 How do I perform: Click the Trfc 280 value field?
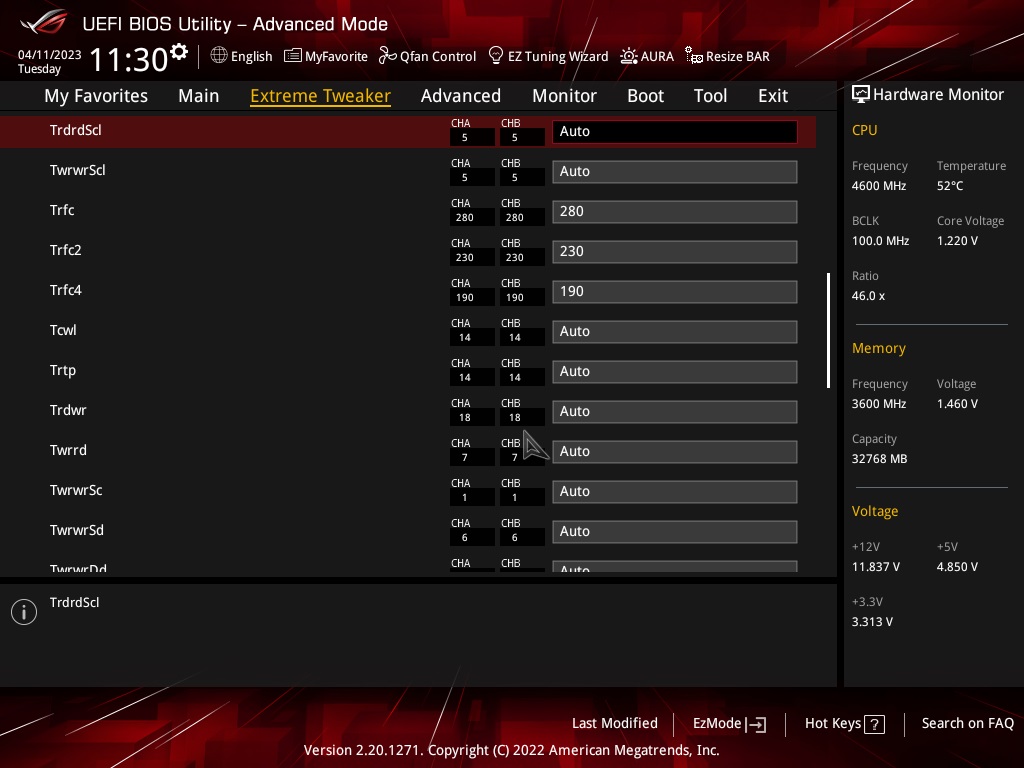point(675,212)
